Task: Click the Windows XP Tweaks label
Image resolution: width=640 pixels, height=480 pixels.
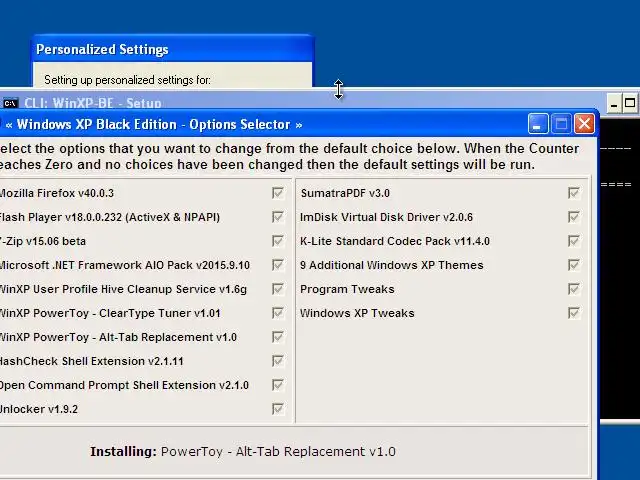Action: tap(357, 313)
